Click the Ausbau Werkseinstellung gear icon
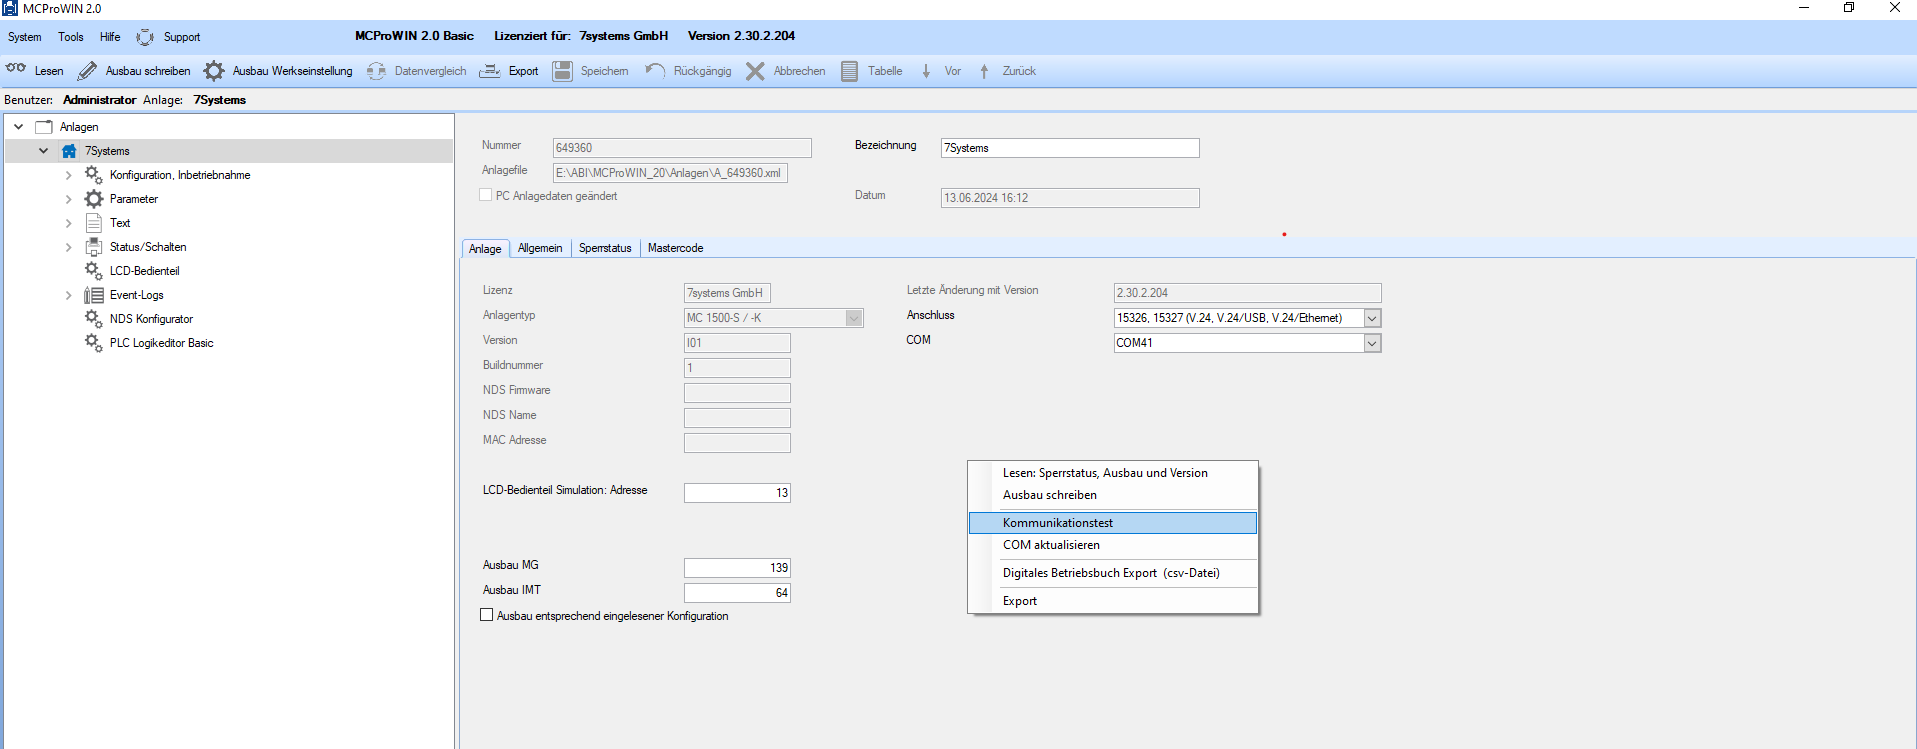 (214, 71)
